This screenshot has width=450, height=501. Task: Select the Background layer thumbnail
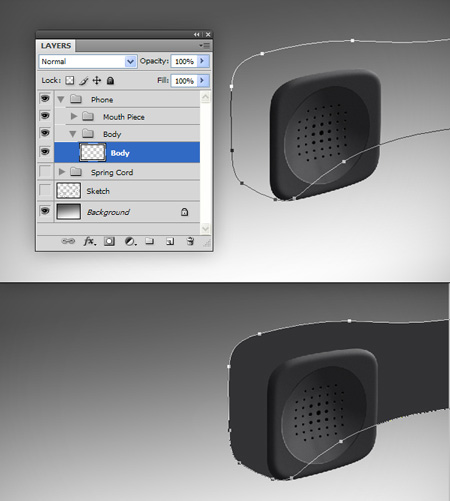point(69,212)
